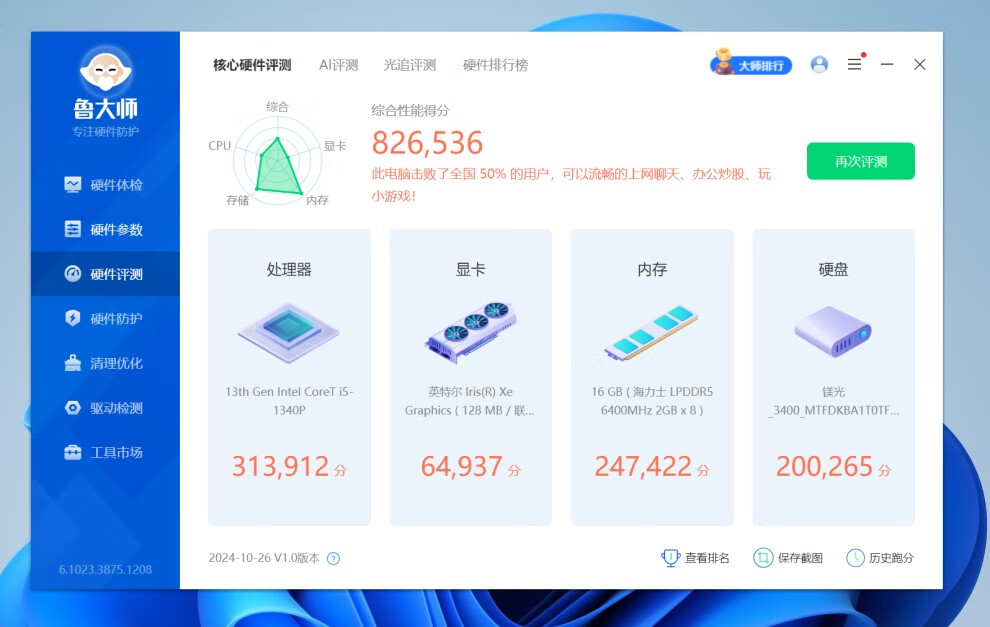Click the hard disk illustration
Viewport: 990px width, 627px height.
pos(833,331)
